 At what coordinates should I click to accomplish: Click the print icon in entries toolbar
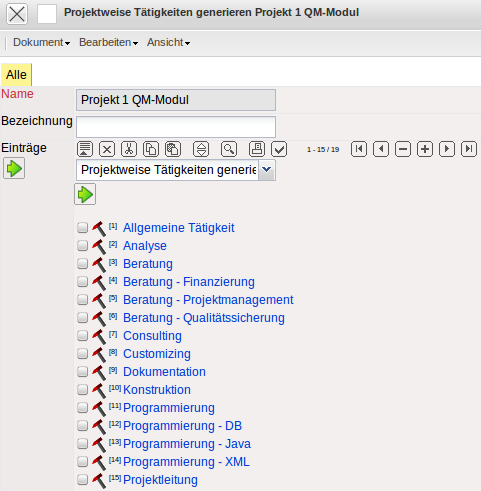pos(257,149)
